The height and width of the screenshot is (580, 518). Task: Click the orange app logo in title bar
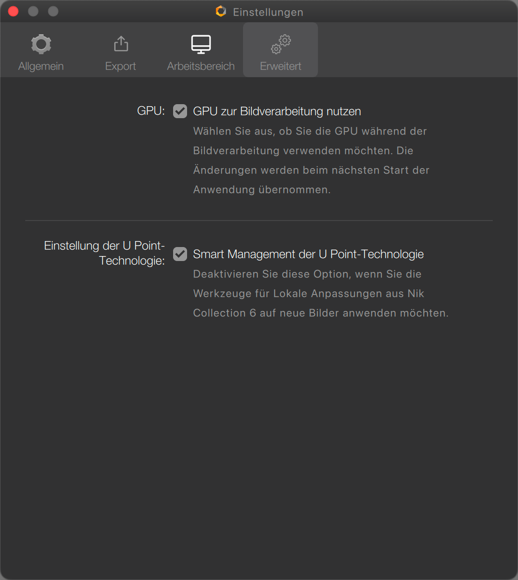[221, 11]
